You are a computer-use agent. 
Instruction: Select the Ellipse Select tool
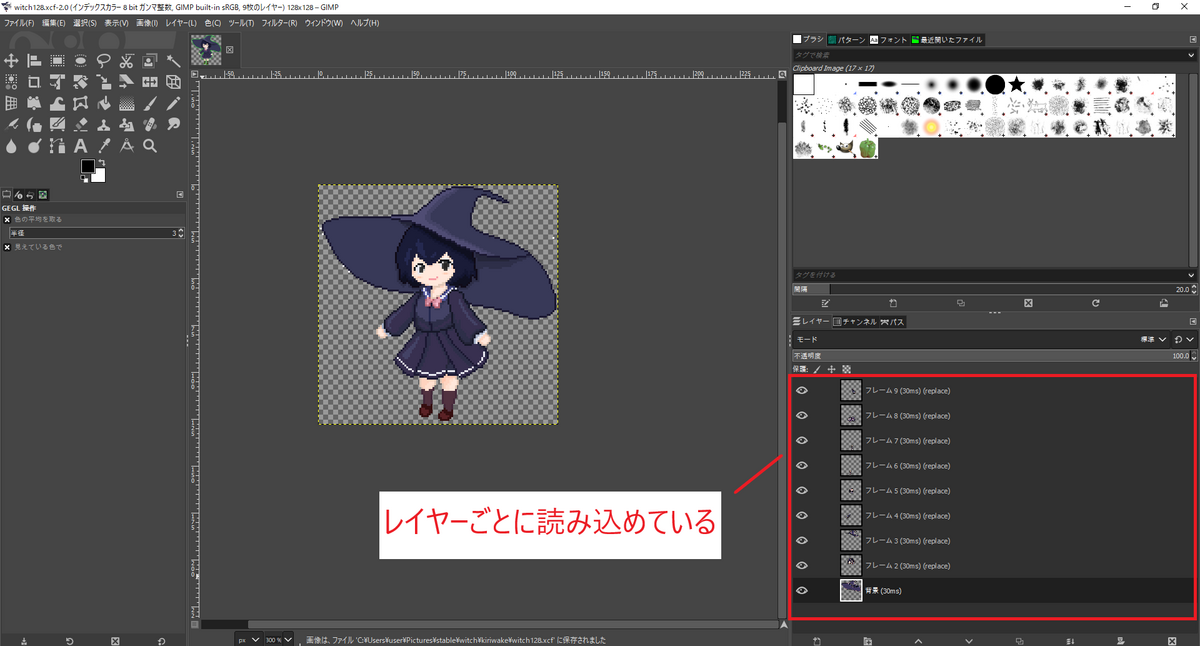tap(80, 60)
